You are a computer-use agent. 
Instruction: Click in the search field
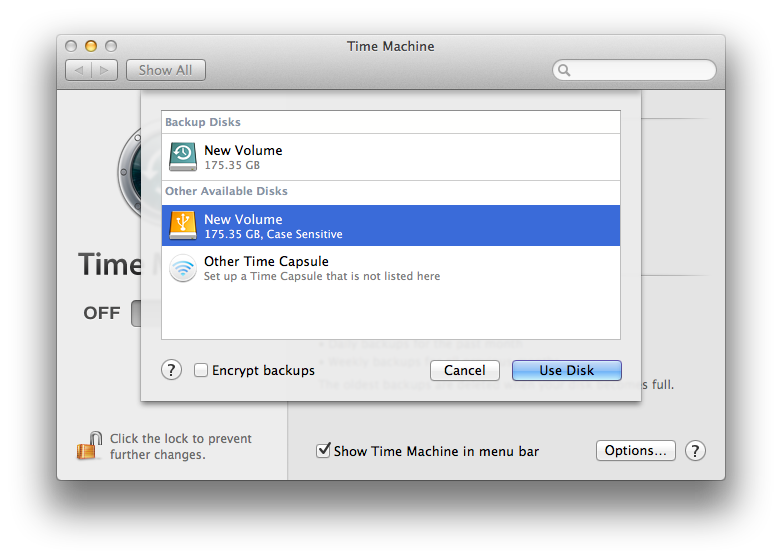(634, 70)
